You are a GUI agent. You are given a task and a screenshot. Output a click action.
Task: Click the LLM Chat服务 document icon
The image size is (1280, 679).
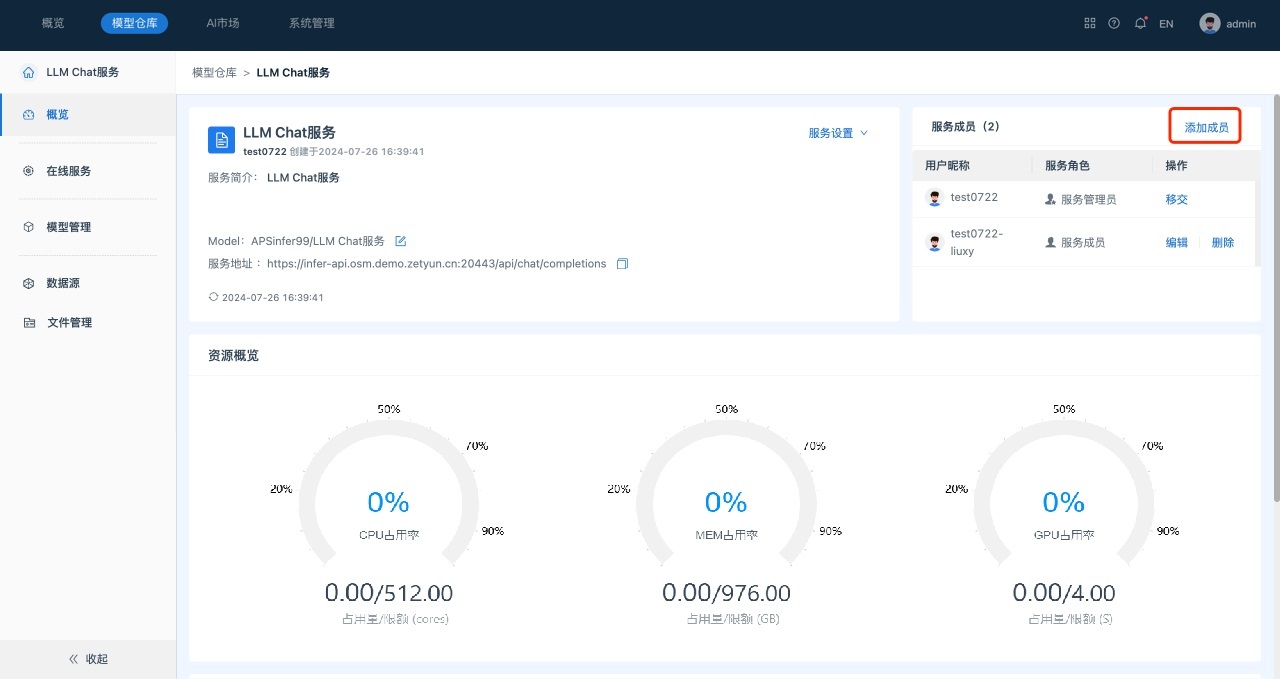point(221,140)
